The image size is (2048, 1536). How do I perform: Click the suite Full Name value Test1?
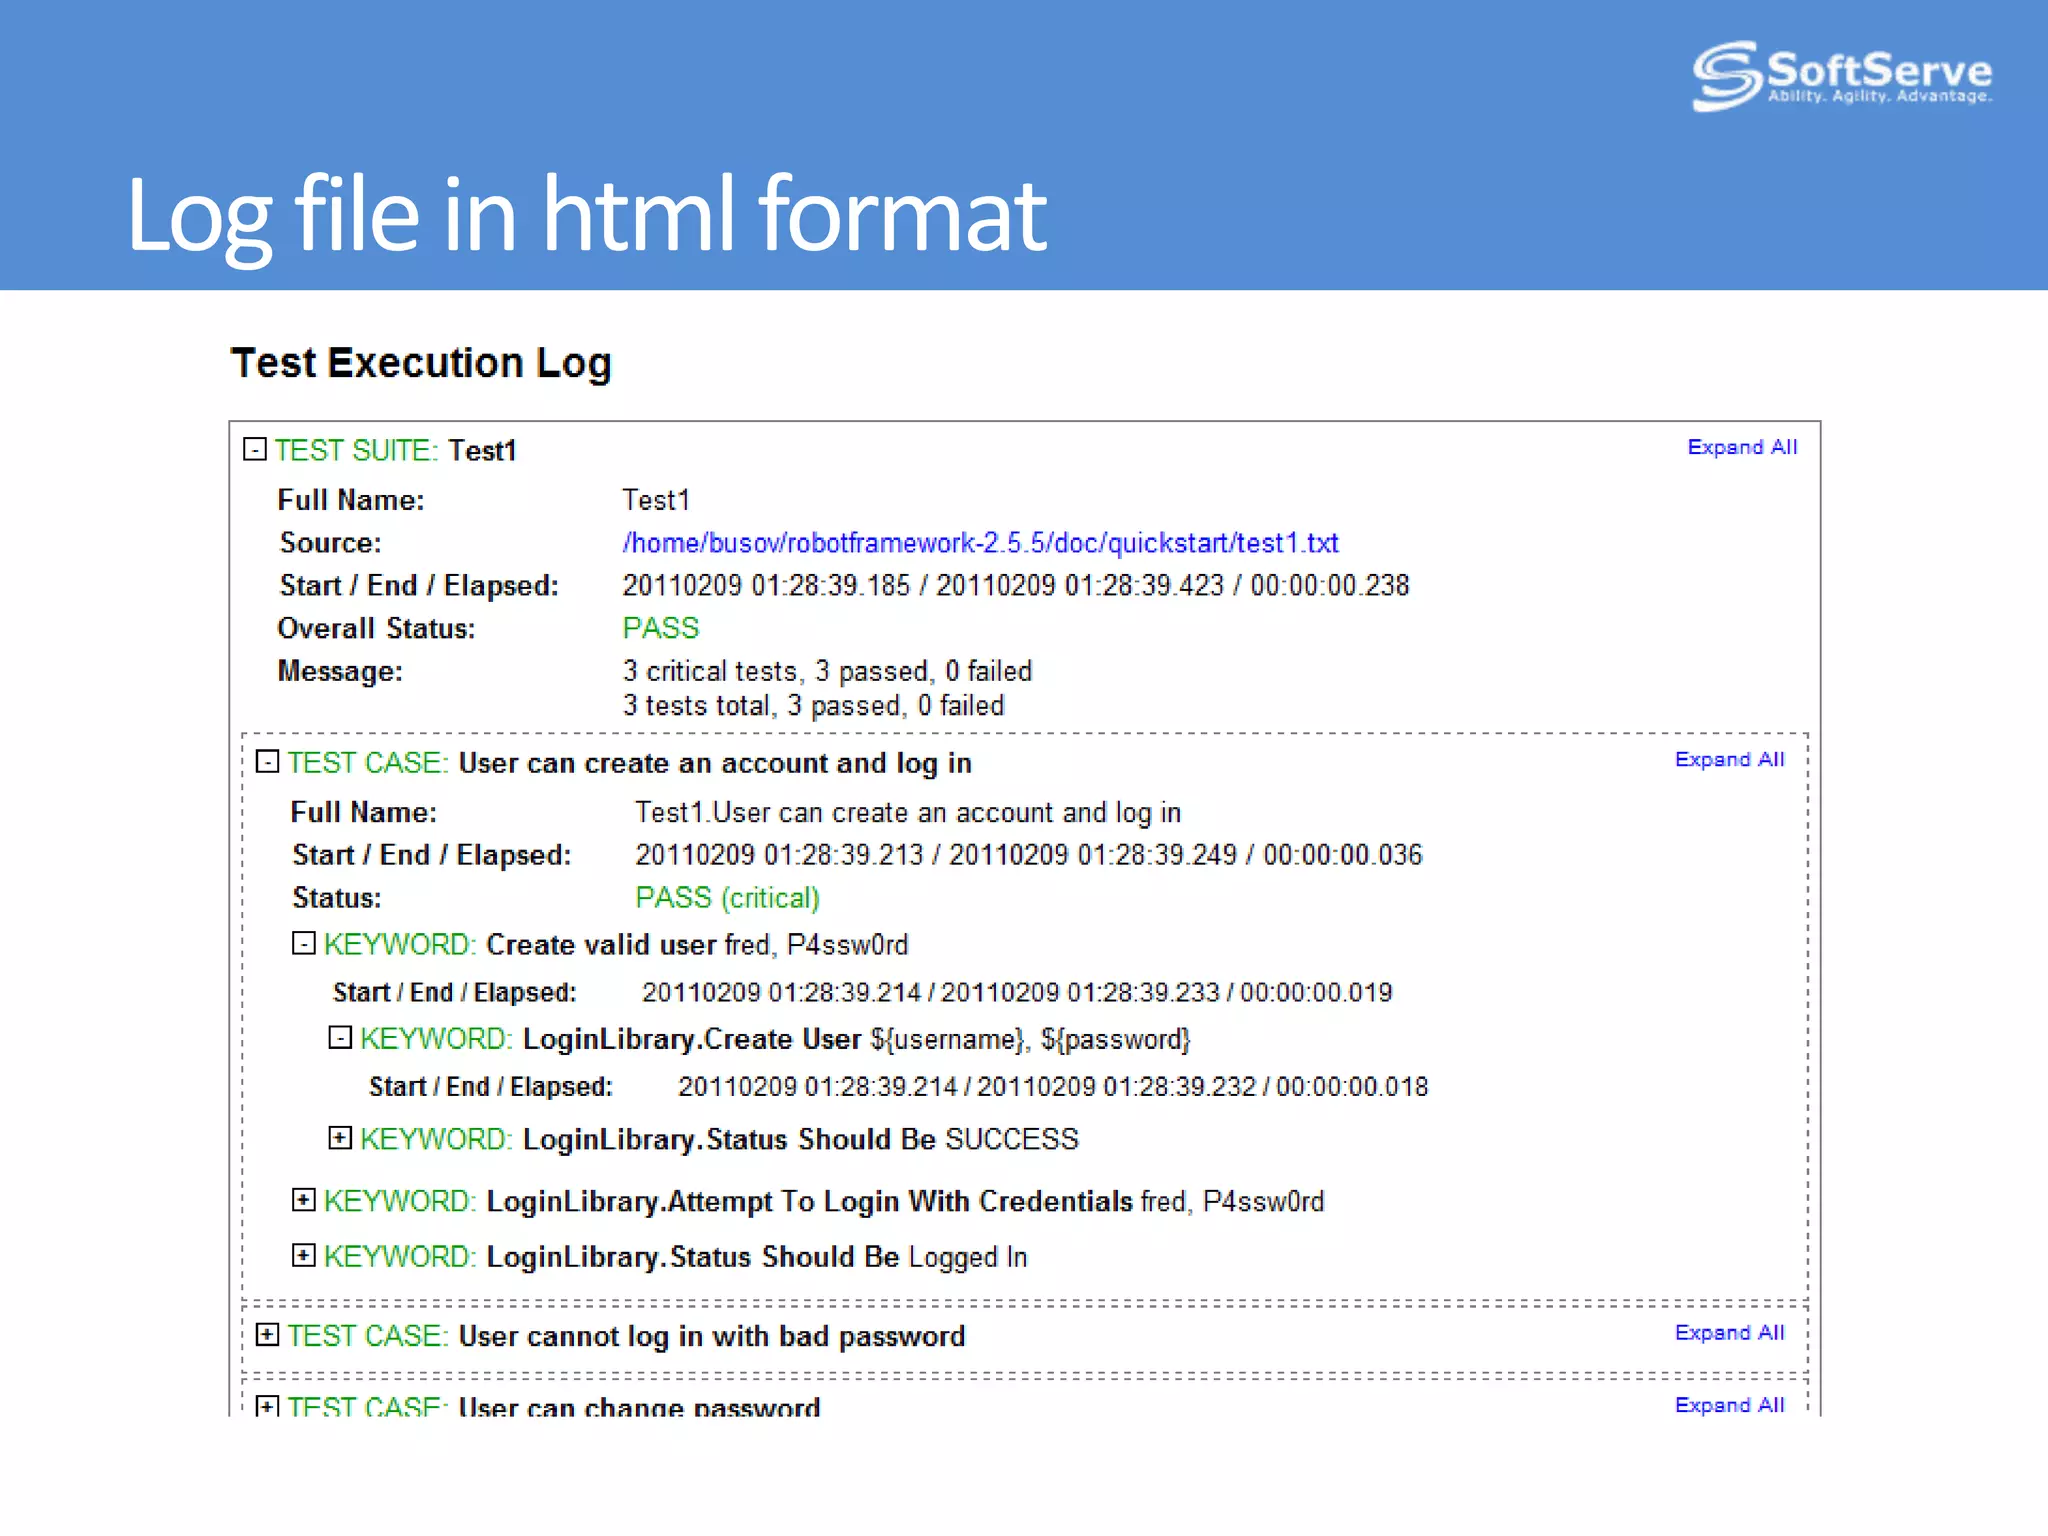click(x=656, y=500)
